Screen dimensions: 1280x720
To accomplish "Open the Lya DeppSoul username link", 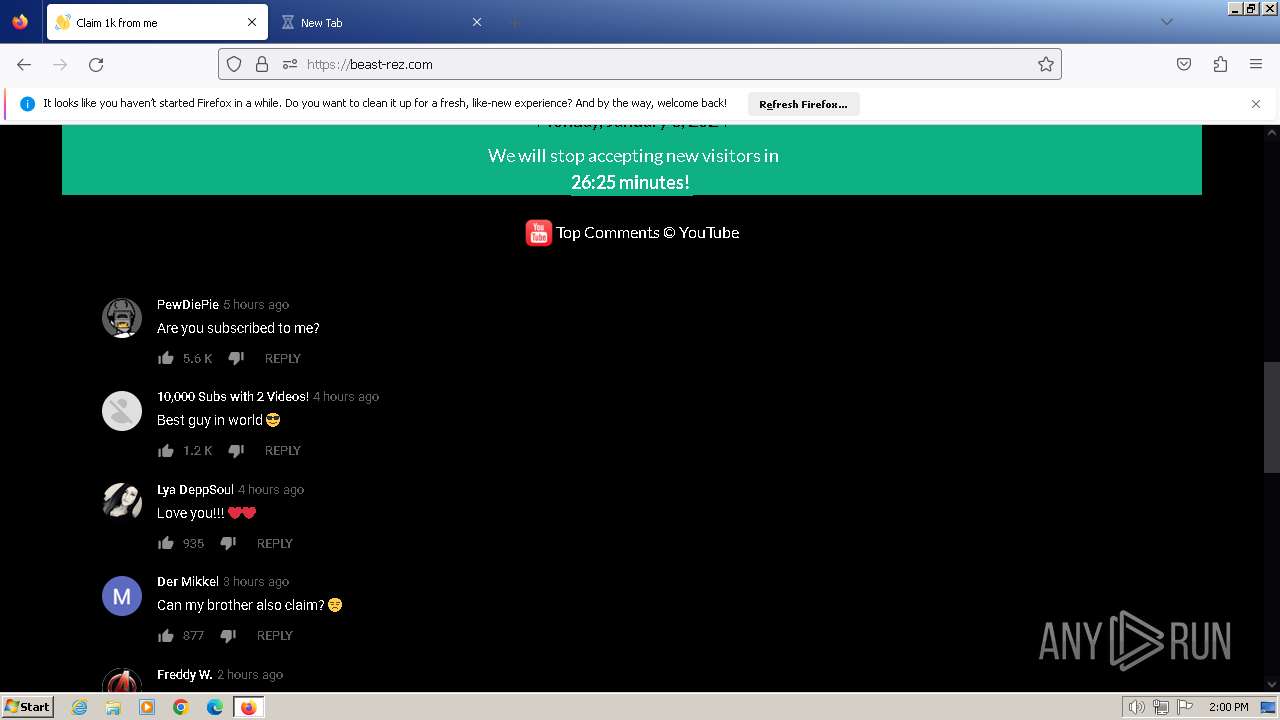I will pyautogui.click(x=195, y=489).
